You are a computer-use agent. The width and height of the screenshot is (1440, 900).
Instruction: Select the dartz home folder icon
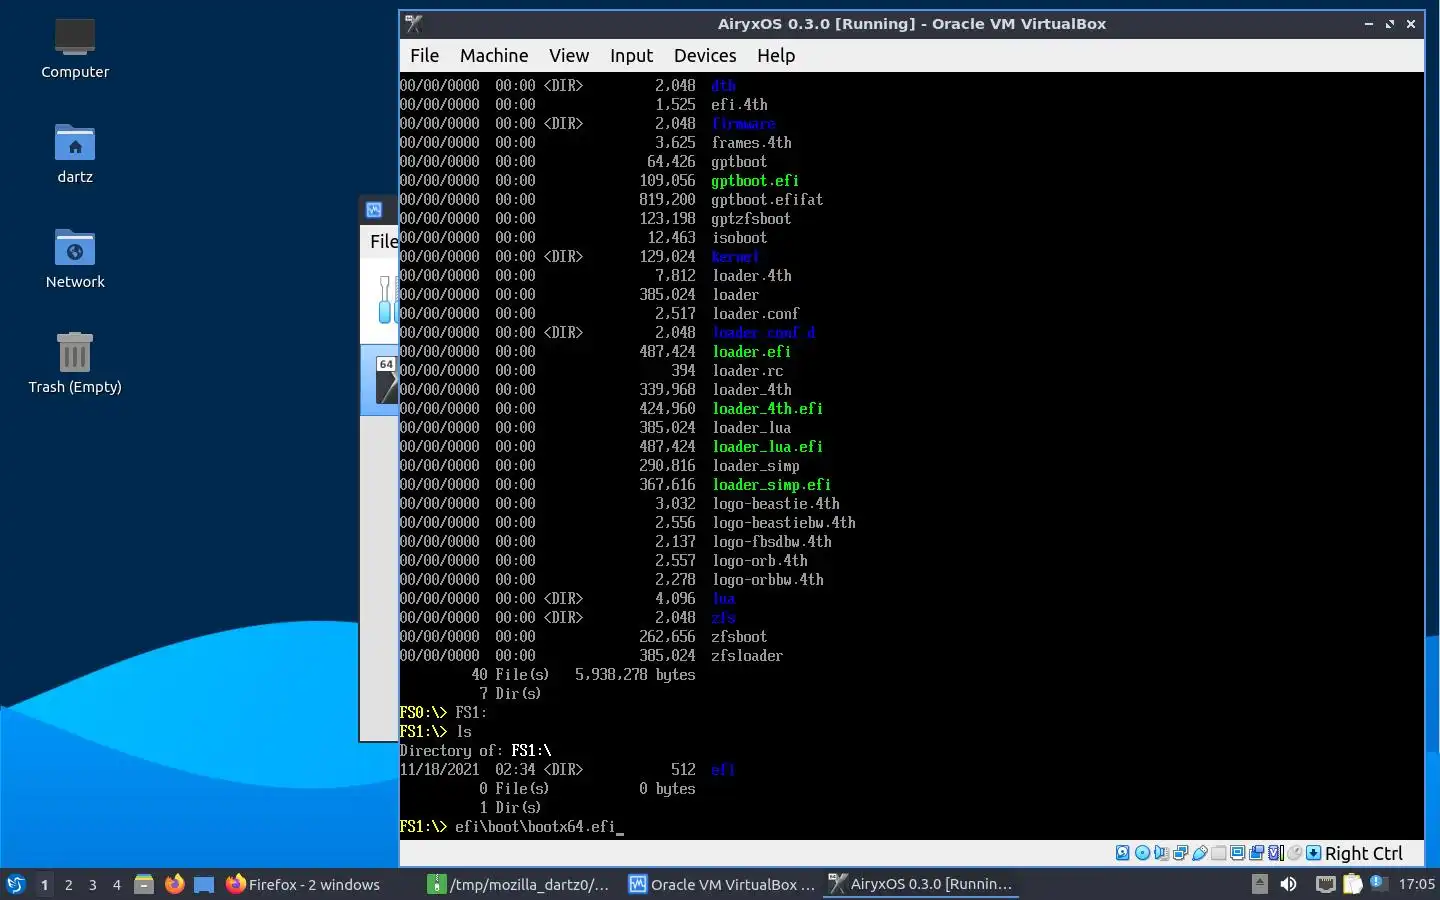point(75,153)
